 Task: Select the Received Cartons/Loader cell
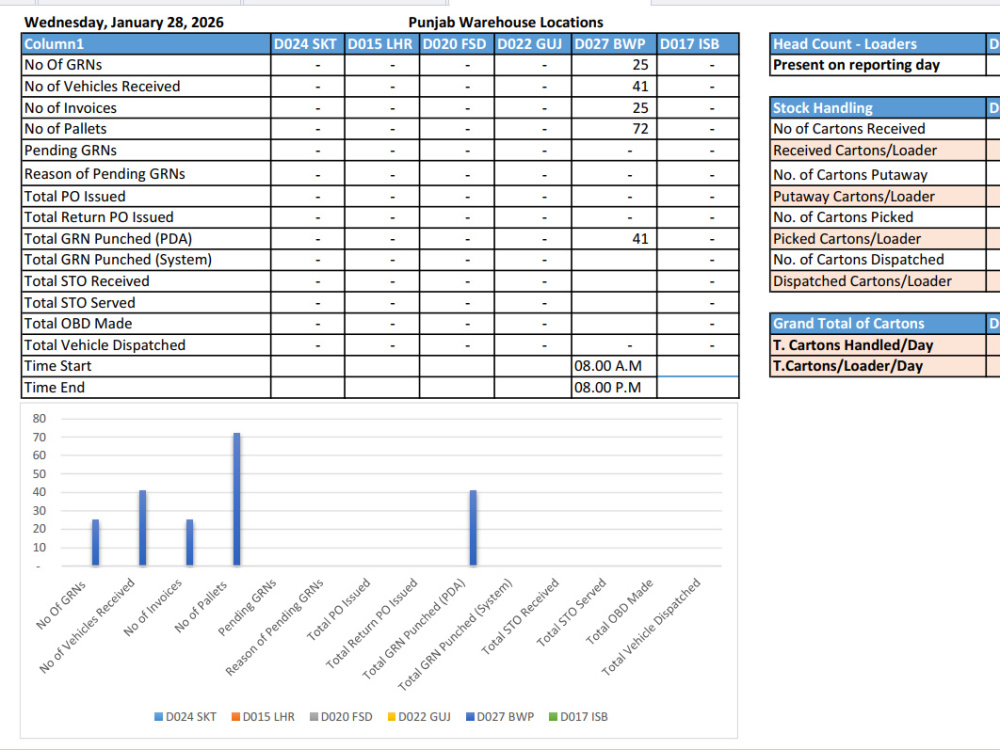(878, 151)
